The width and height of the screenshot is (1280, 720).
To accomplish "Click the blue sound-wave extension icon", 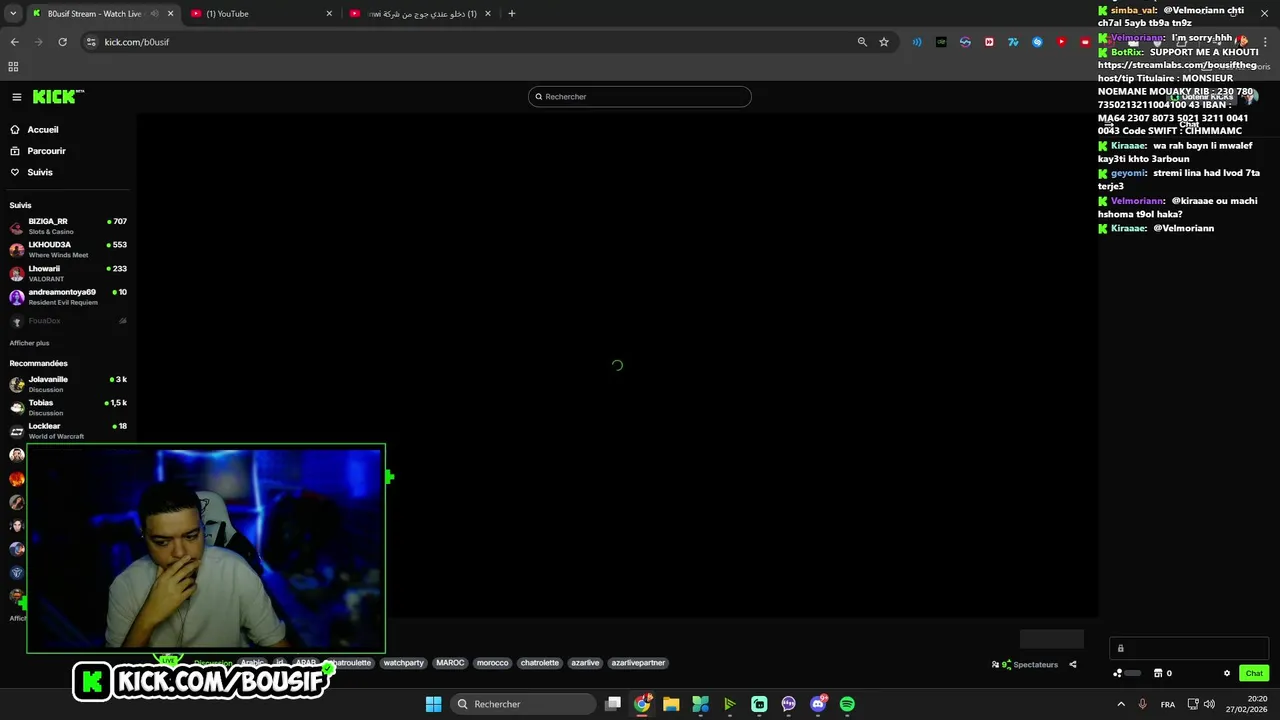I will coord(917,42).
